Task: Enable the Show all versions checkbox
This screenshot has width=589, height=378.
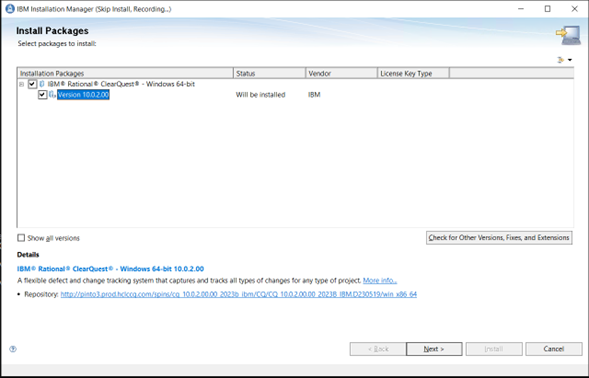Action: click(x=21, y=238)
